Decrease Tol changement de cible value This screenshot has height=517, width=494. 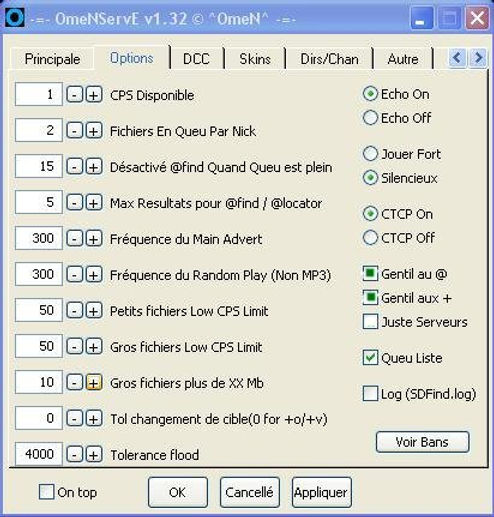coord(74,419)
